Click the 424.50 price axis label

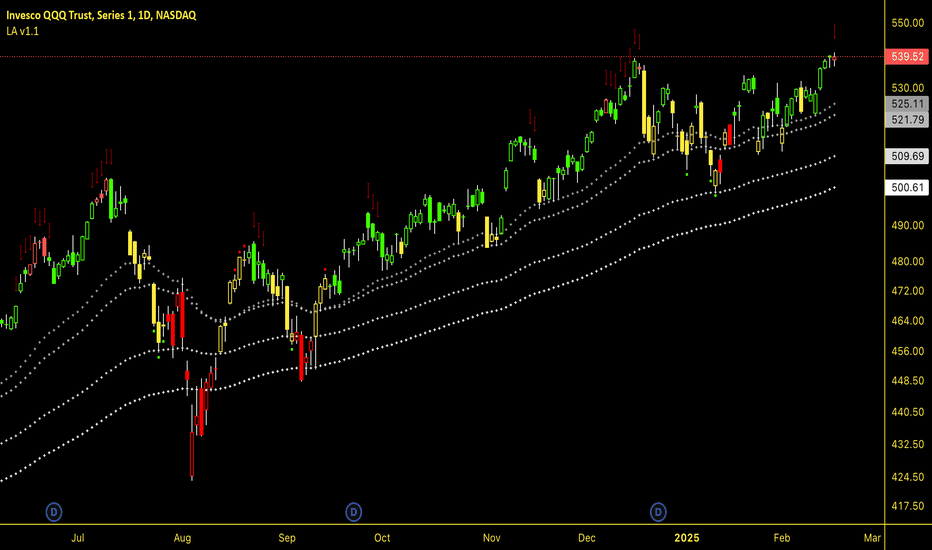point(908,477)
